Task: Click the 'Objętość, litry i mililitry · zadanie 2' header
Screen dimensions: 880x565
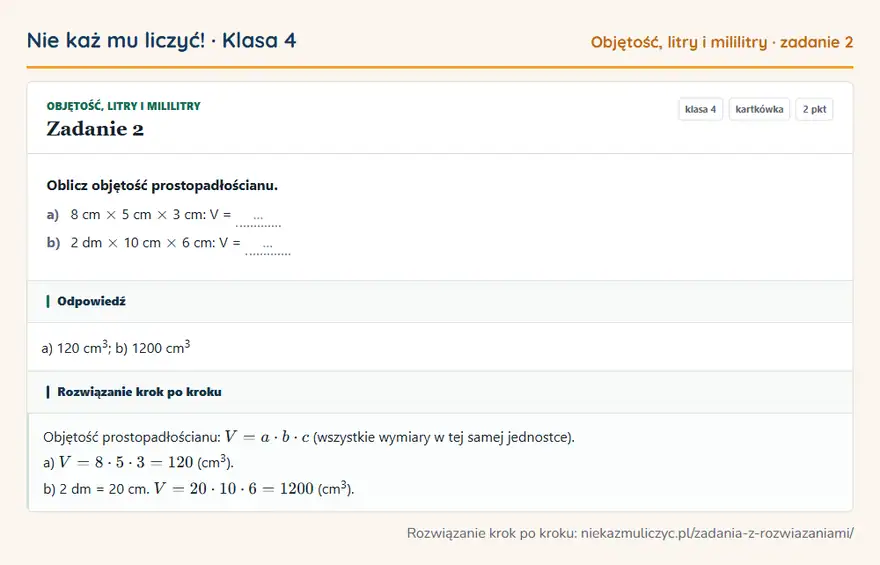Action: click(722, 42)
